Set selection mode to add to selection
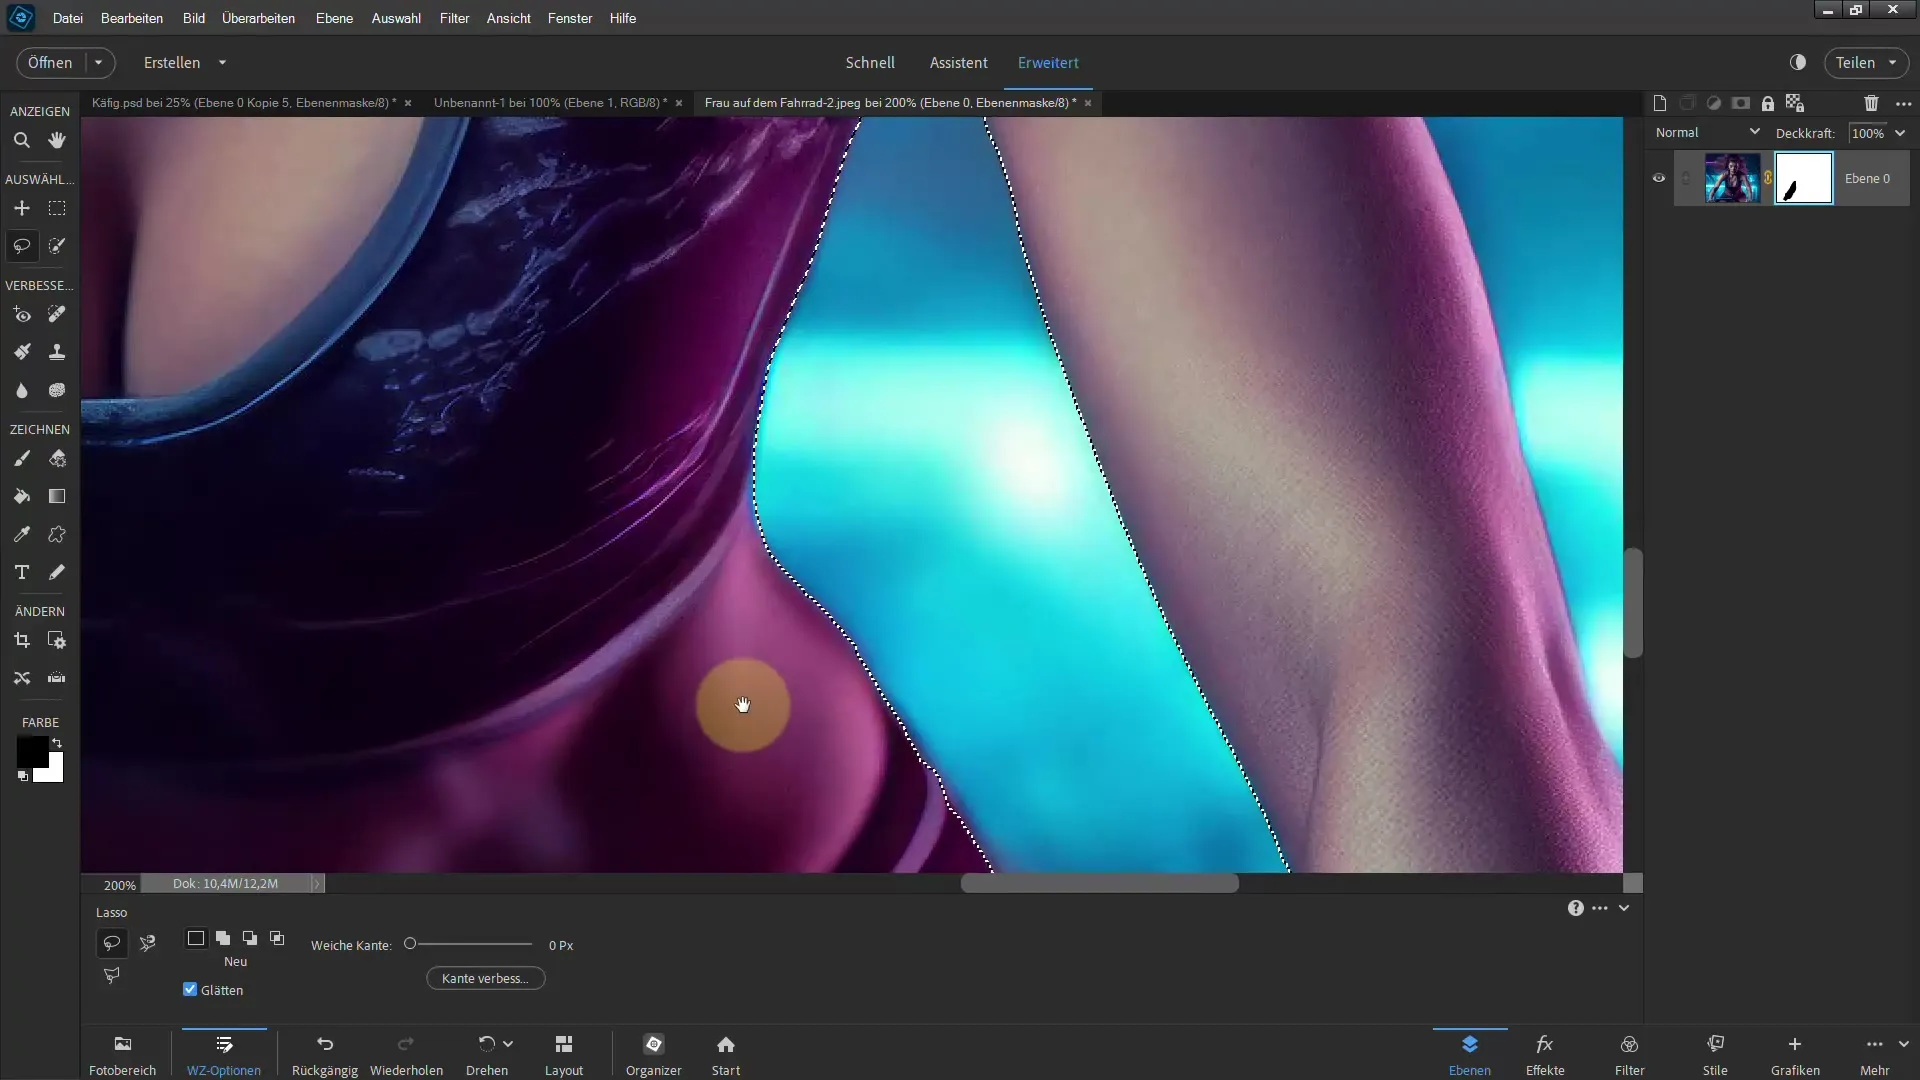 (x=223, y=938)
